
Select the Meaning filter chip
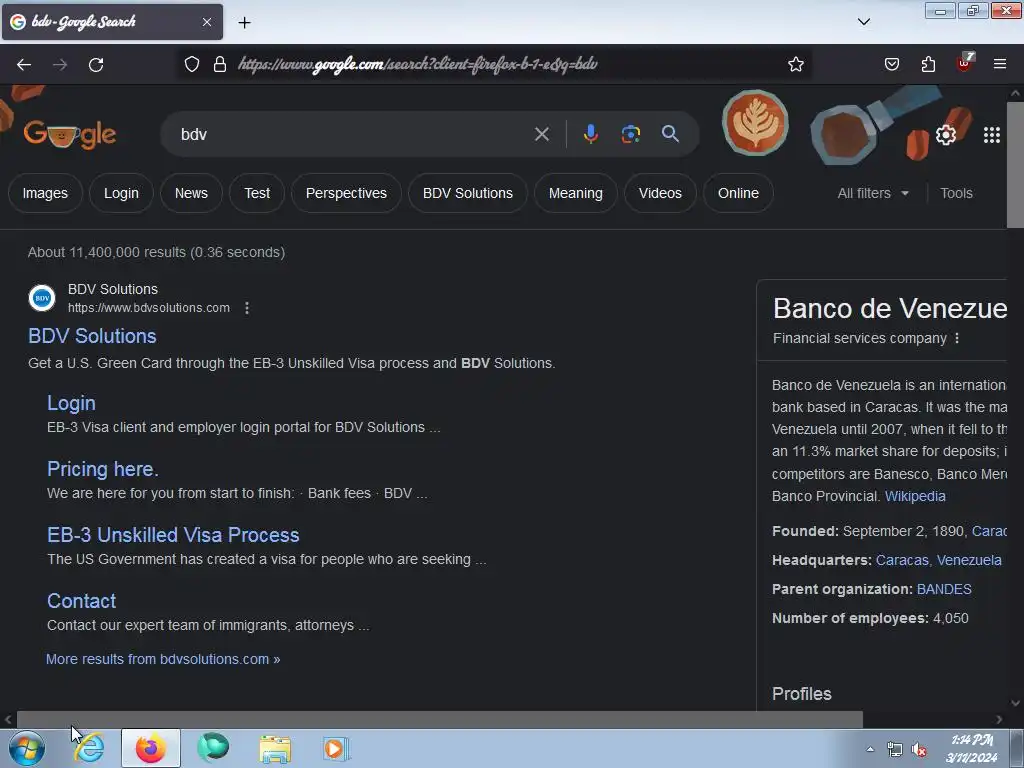pos(575,193)
